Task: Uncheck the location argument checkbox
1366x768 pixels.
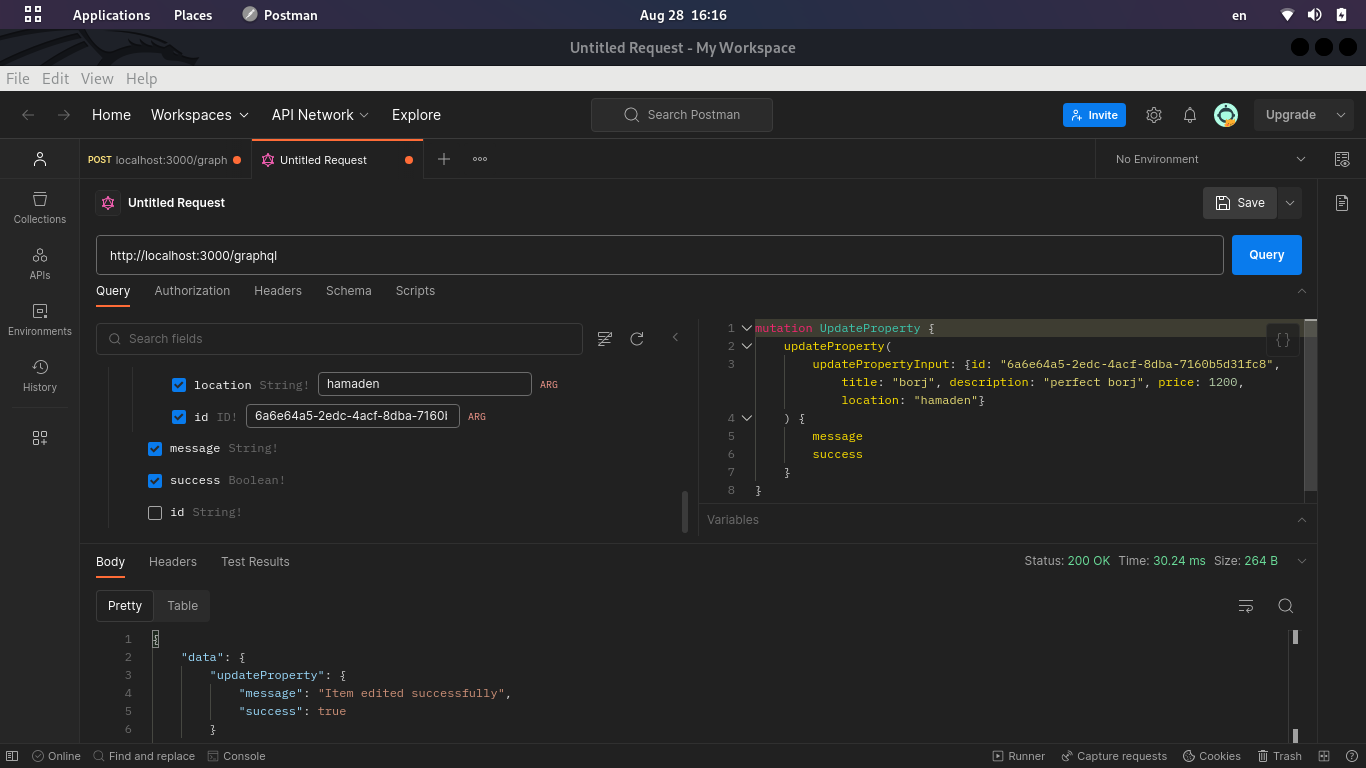Action: (179, 385)
